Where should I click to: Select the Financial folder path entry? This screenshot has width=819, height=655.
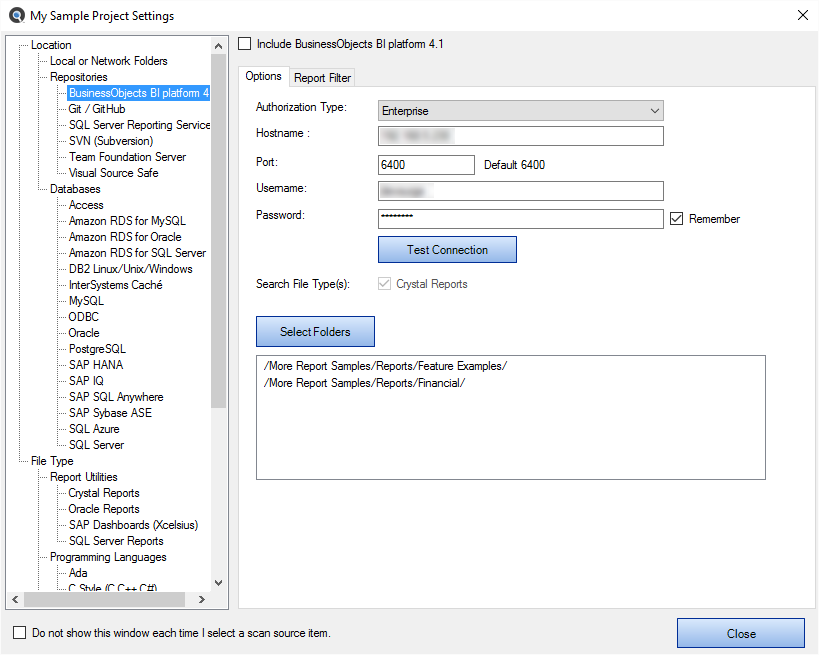click(x=364, y=383)
